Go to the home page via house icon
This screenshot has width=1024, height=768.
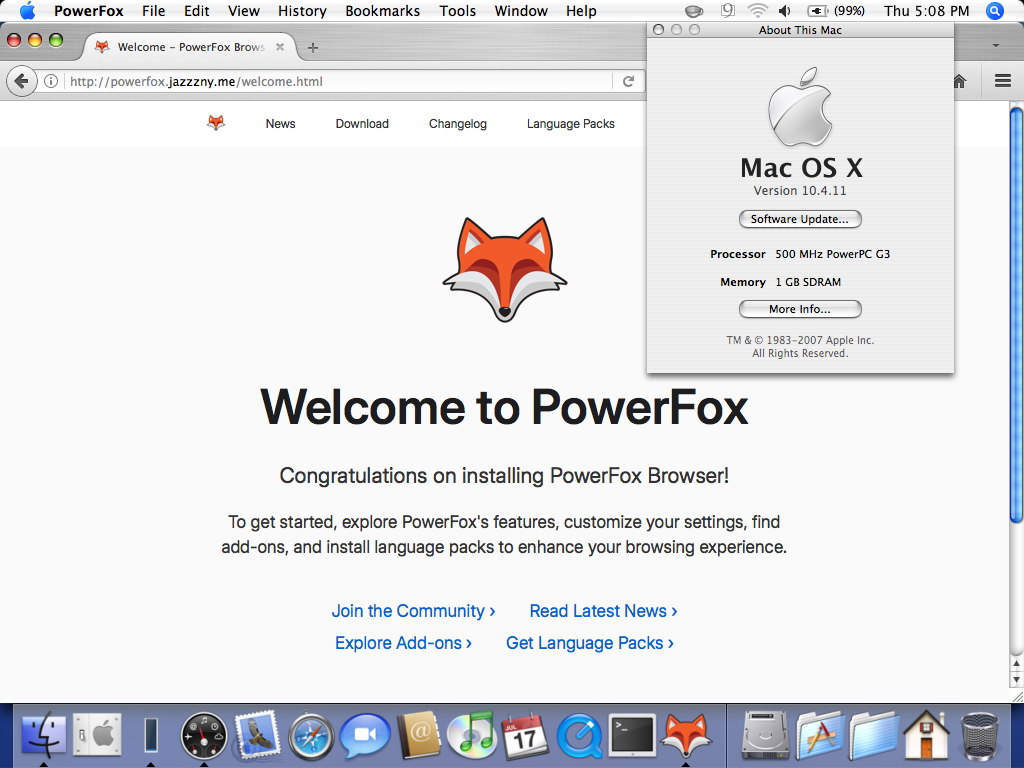(959, 81)
